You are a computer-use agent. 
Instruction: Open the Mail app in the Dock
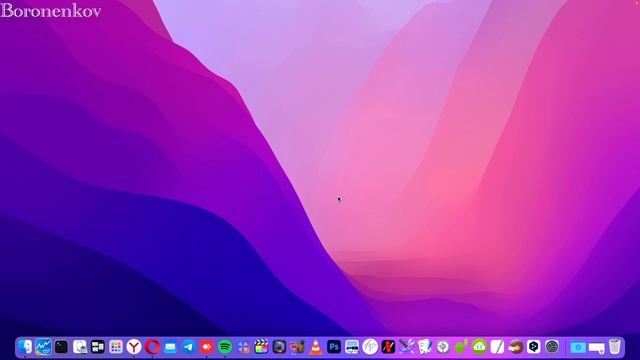(170, 347)
